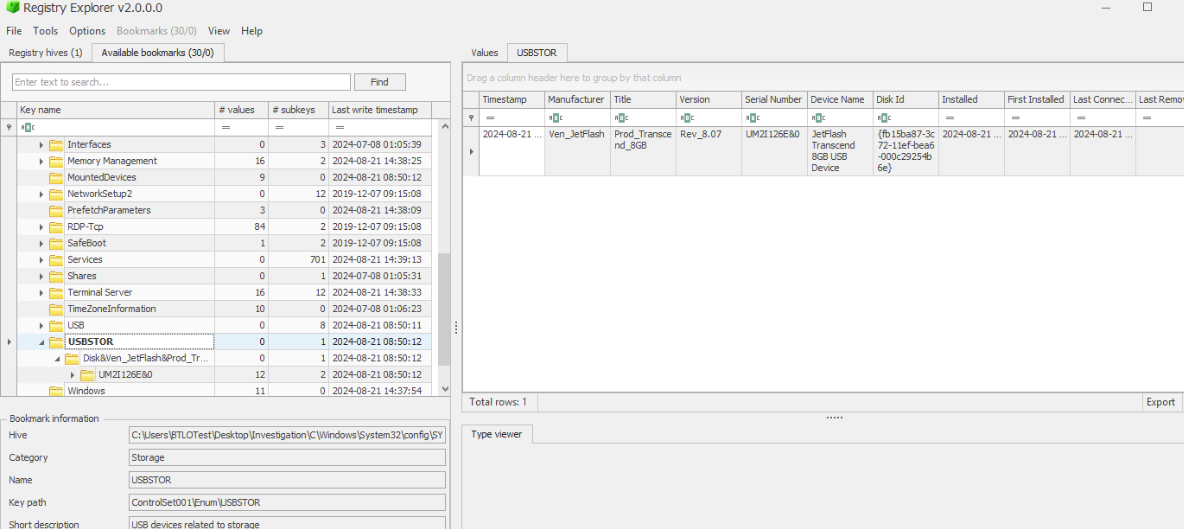1184x529 pixels.
Task: Click the folder icon beside MountedDevices
Action: (x=56, y=178)
